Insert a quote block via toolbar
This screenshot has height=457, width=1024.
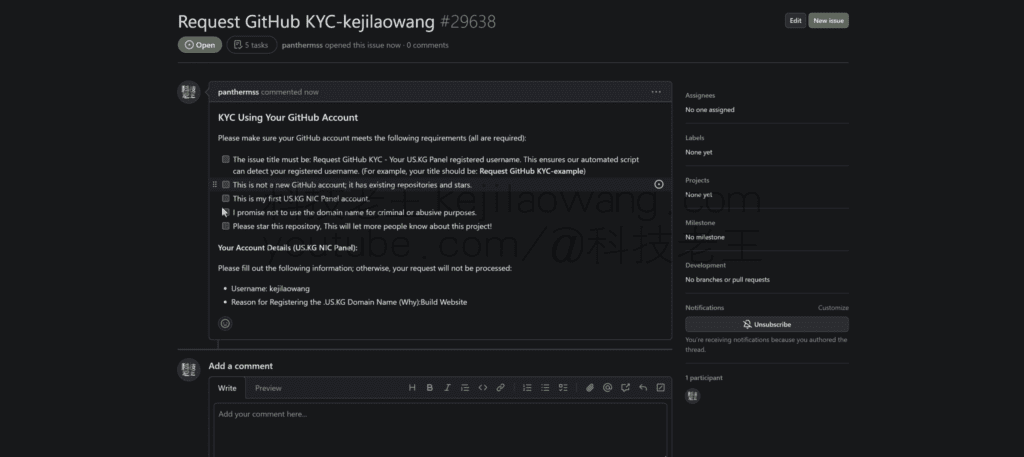(465, 388)
